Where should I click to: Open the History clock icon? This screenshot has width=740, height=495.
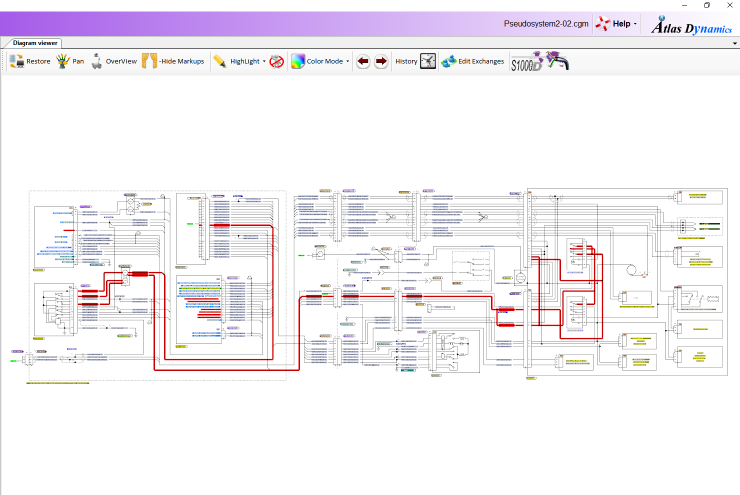[x=428, y=61]
